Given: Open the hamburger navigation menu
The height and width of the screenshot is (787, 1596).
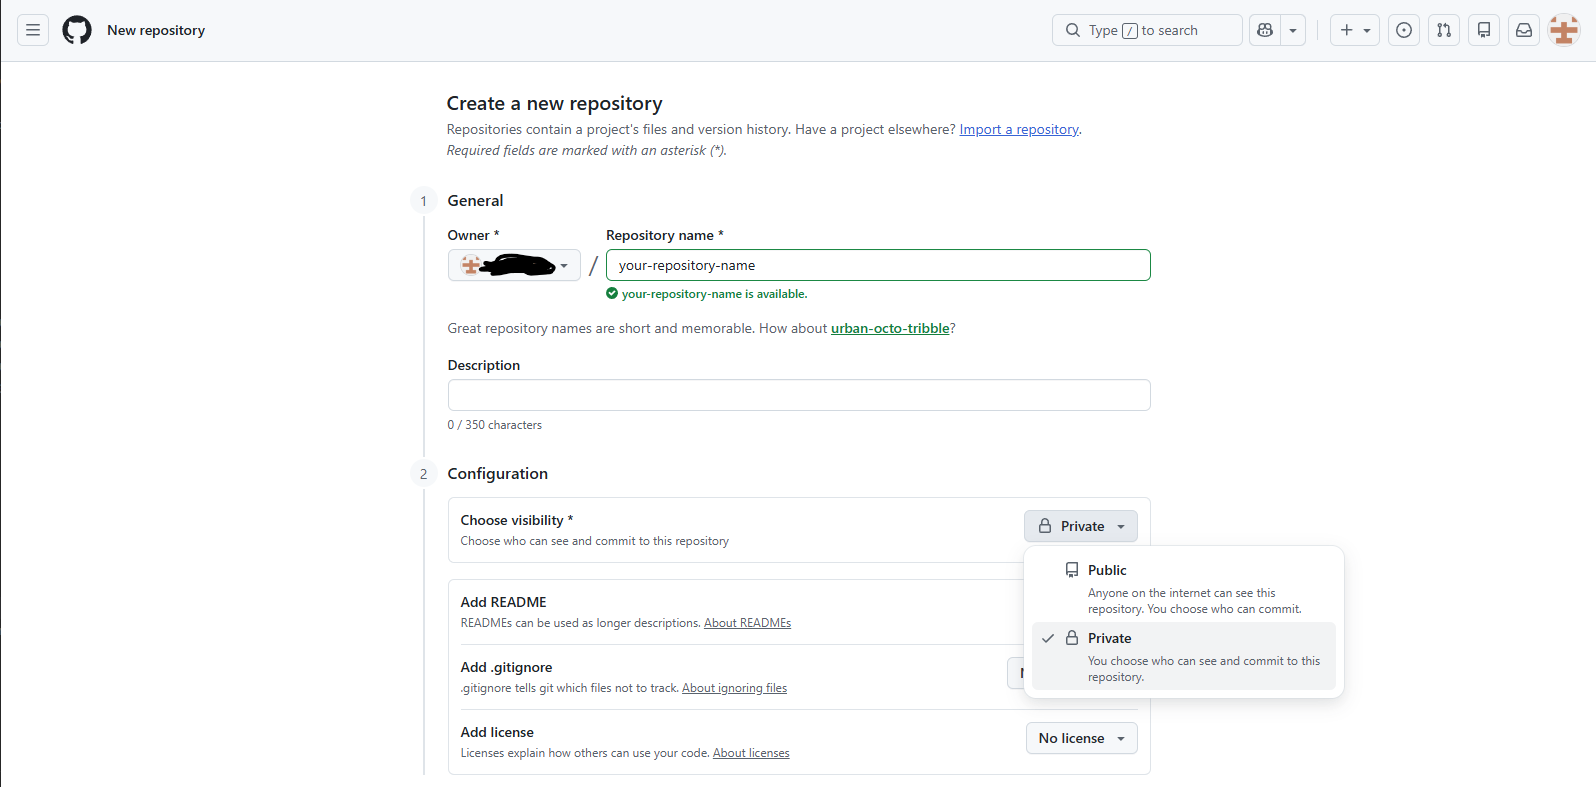Looking at the screenshot, I should [x=33, y=30].
